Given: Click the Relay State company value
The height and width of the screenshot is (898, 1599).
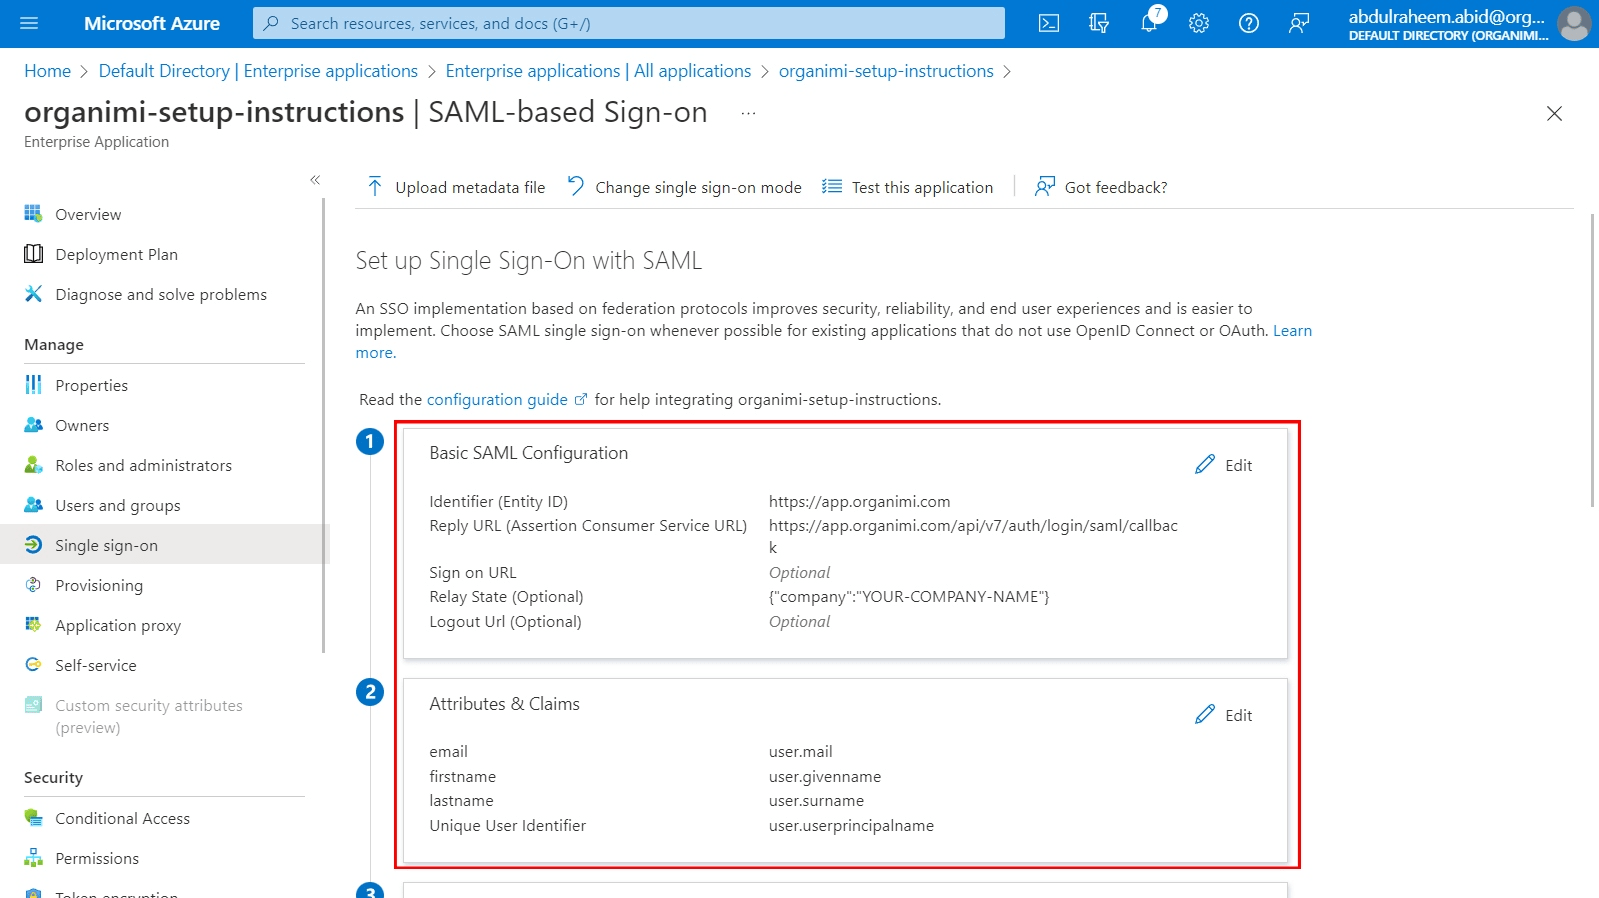Looking at the screenshot, I should (x=909, y=596).
